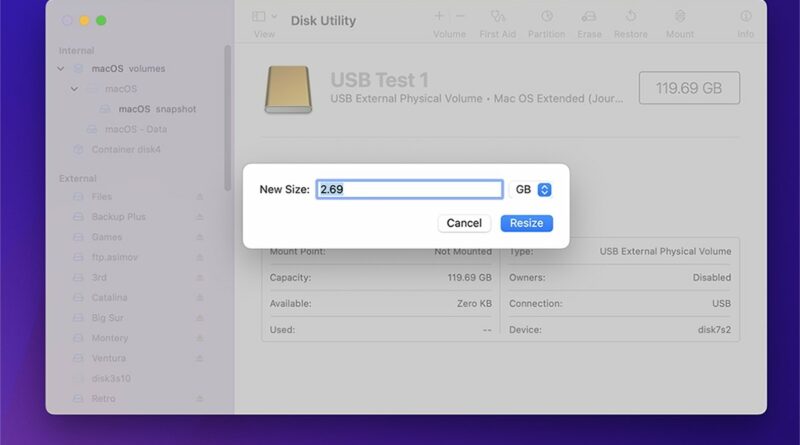Run First Aid from the toolbar

497,17
